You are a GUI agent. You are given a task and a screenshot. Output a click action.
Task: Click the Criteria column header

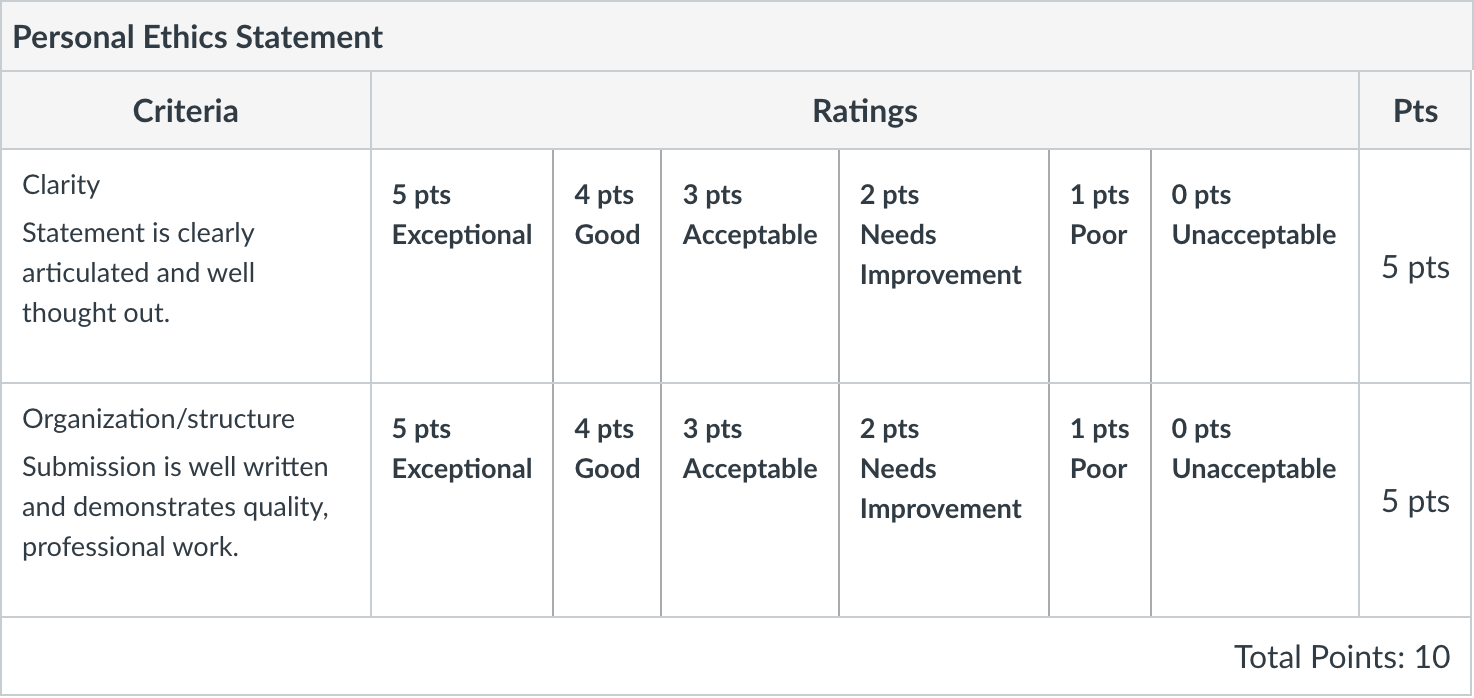coord(186,110)
